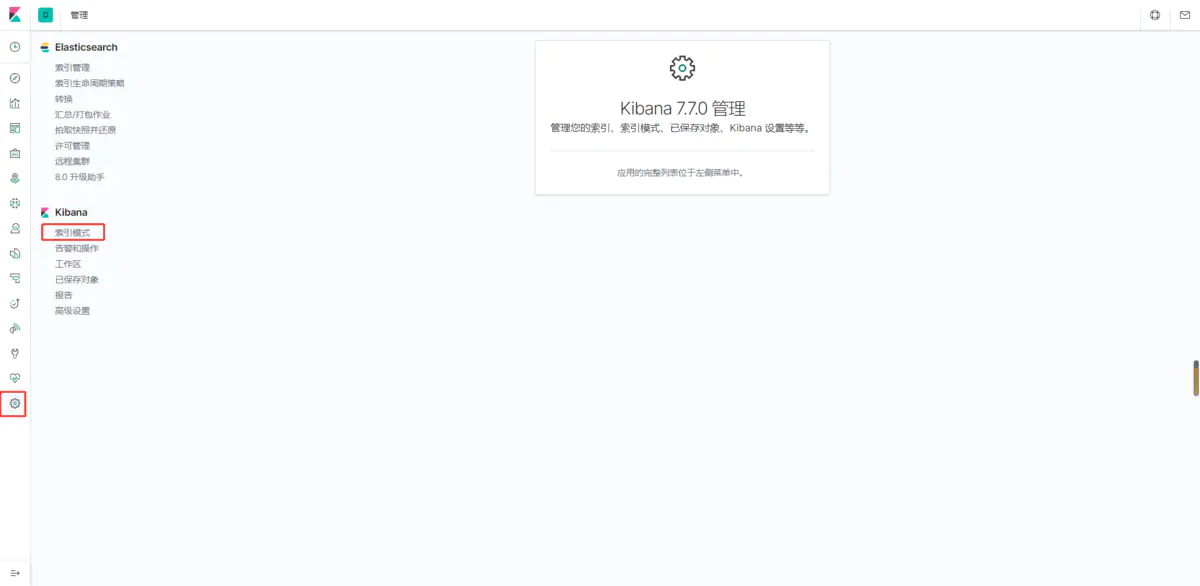Click the Kibana 7.7.0 管理 title
This screenshot has height=586, width=1200.
(682, 108)
